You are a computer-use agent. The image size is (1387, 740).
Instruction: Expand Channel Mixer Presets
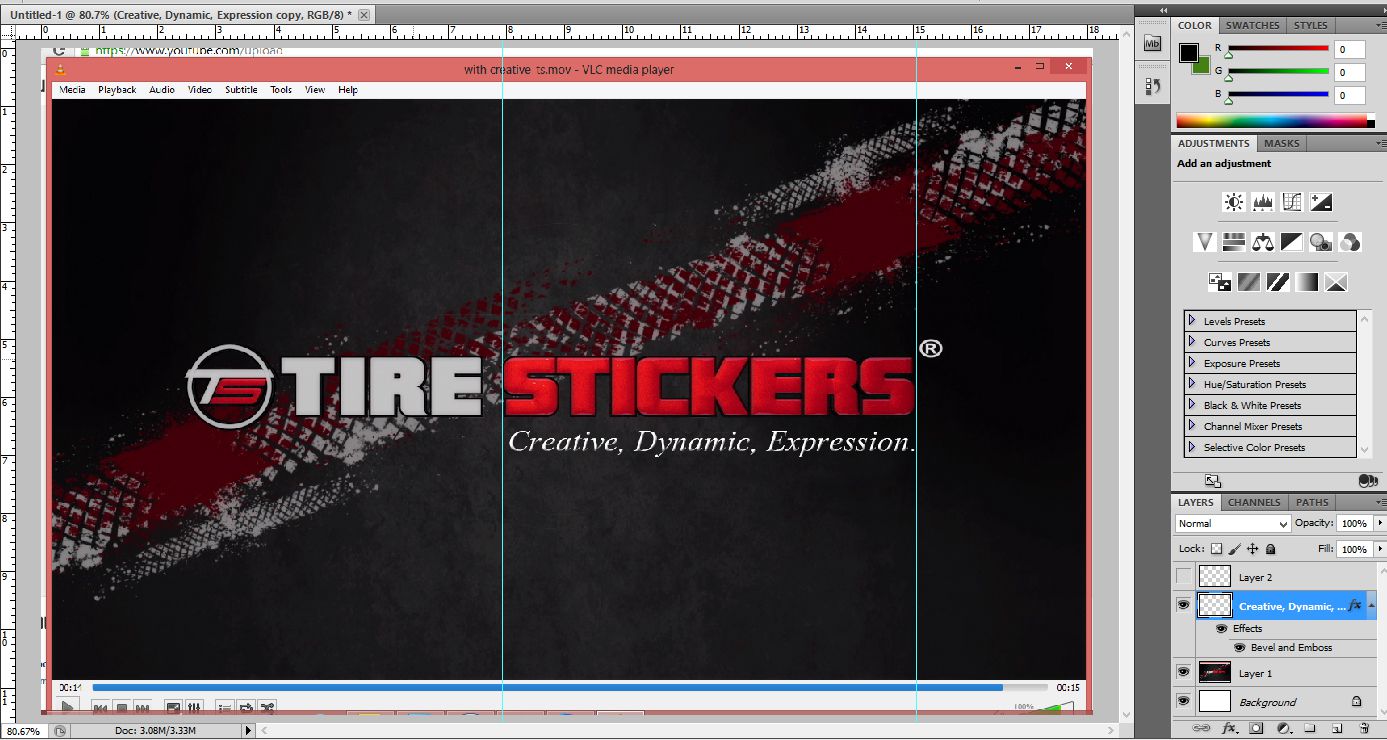tap(1192, 426)
